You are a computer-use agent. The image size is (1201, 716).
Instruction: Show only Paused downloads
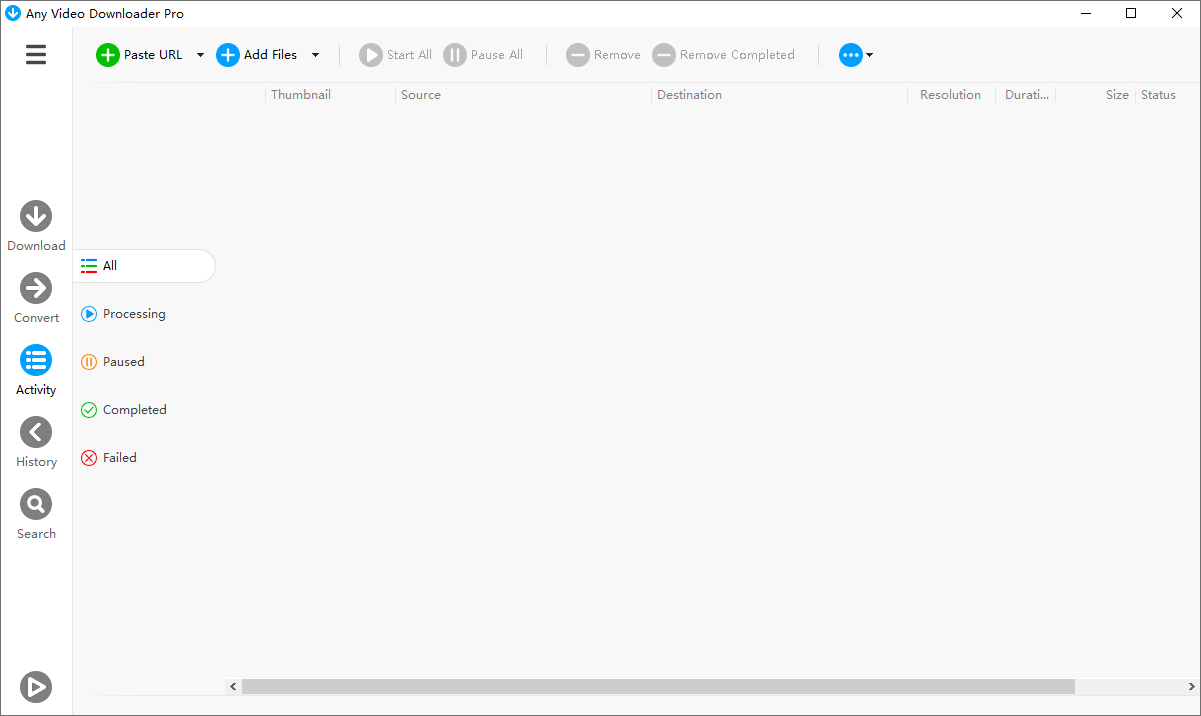[113, 361]
